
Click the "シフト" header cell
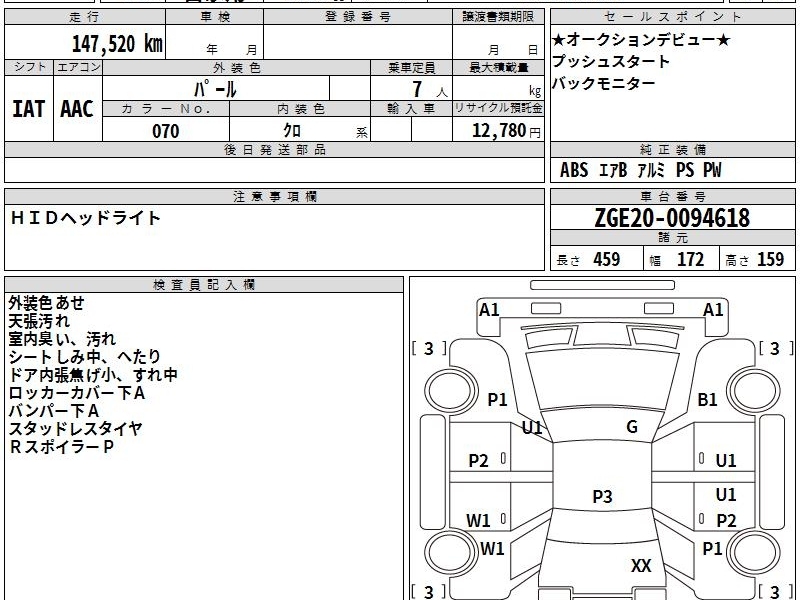coord(29,67)
